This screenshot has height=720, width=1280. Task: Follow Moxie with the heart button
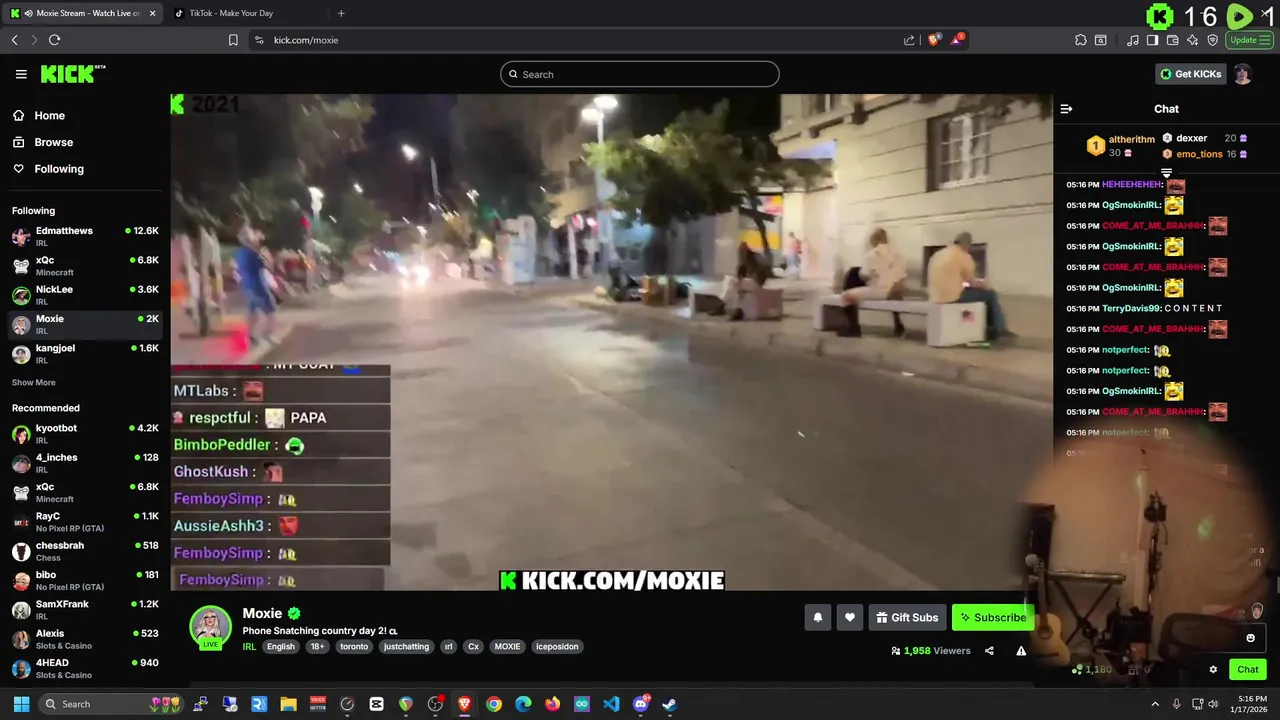click(x=850, y=618)
